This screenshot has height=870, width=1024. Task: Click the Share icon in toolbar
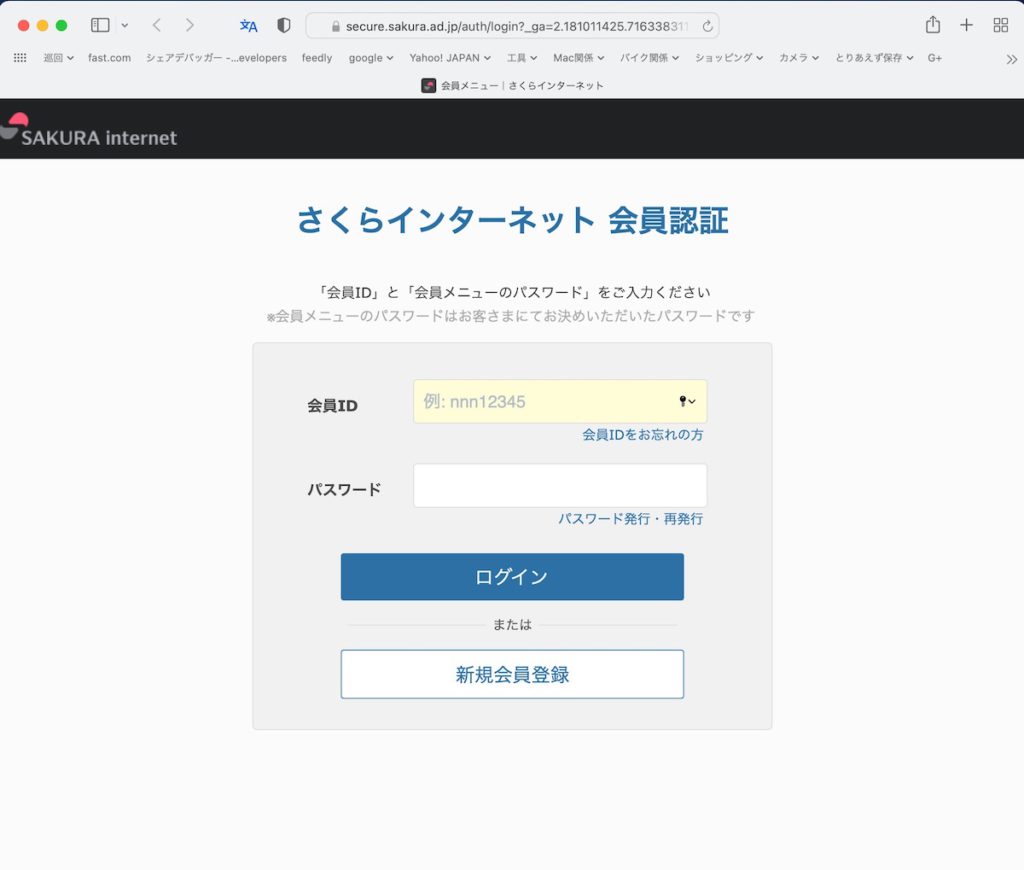click(x=932, y=25)
